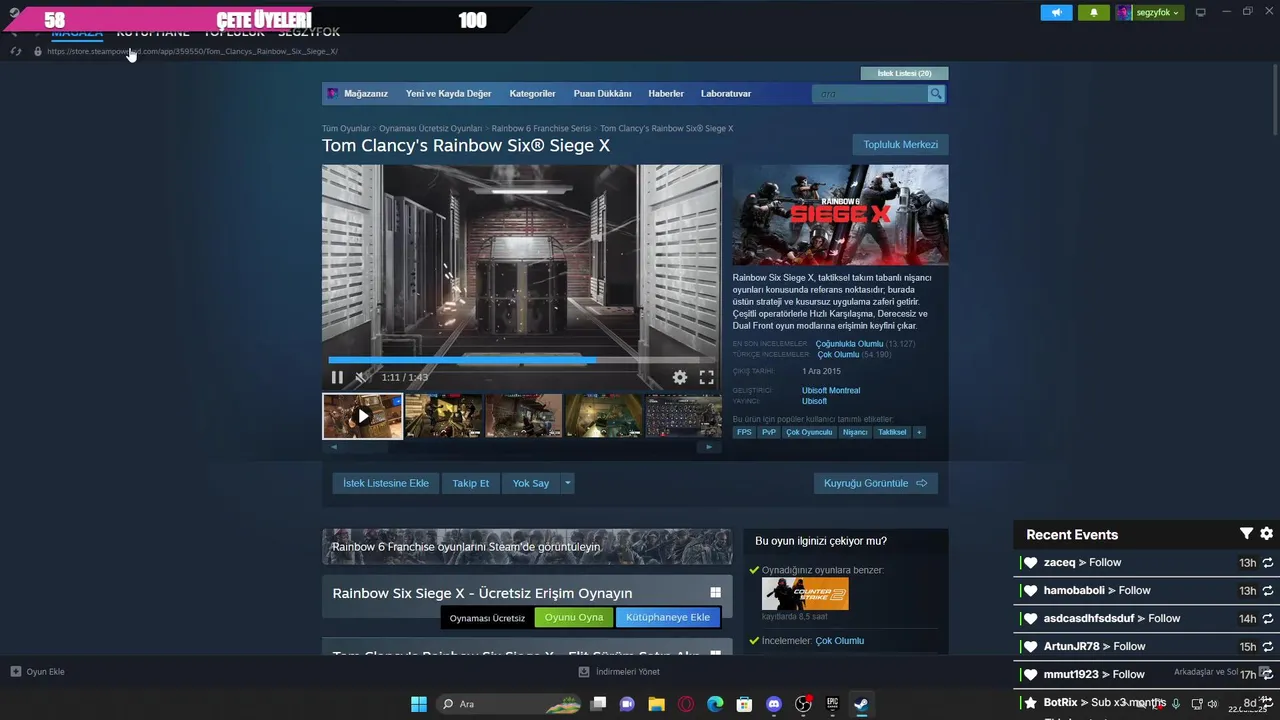The width and height of the screenshot is (1280, 720).
Task: Select the Taktiksel tag
Action: point(892,433)
